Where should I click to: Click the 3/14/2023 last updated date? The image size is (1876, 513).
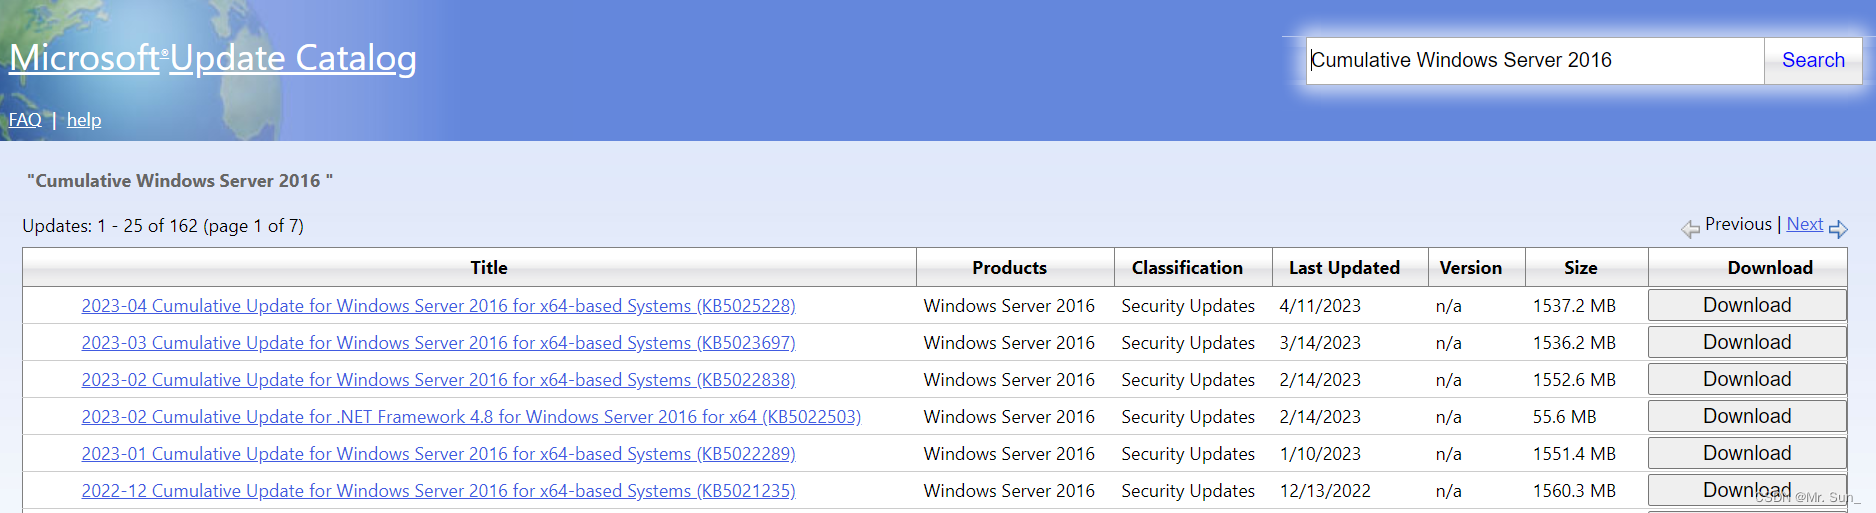click(1320, 343)
